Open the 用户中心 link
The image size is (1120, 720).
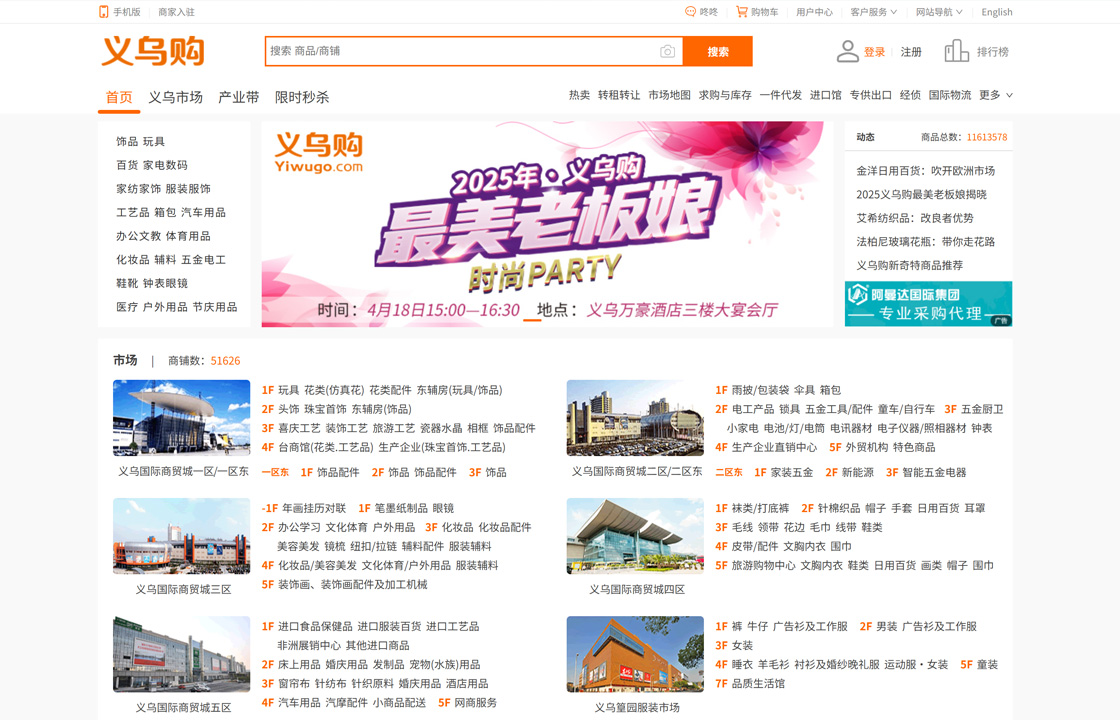(x=814, y=12)
